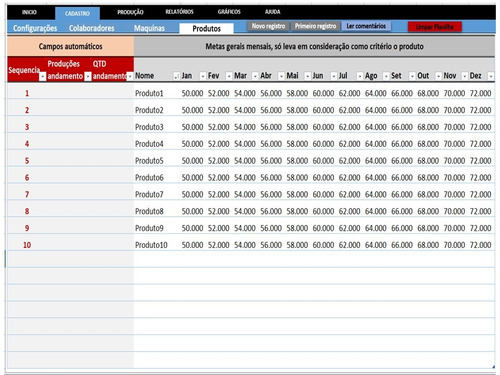Open the Out column filter dropdown
Viewport: 500px width, 375px height.
pos(438,76)
